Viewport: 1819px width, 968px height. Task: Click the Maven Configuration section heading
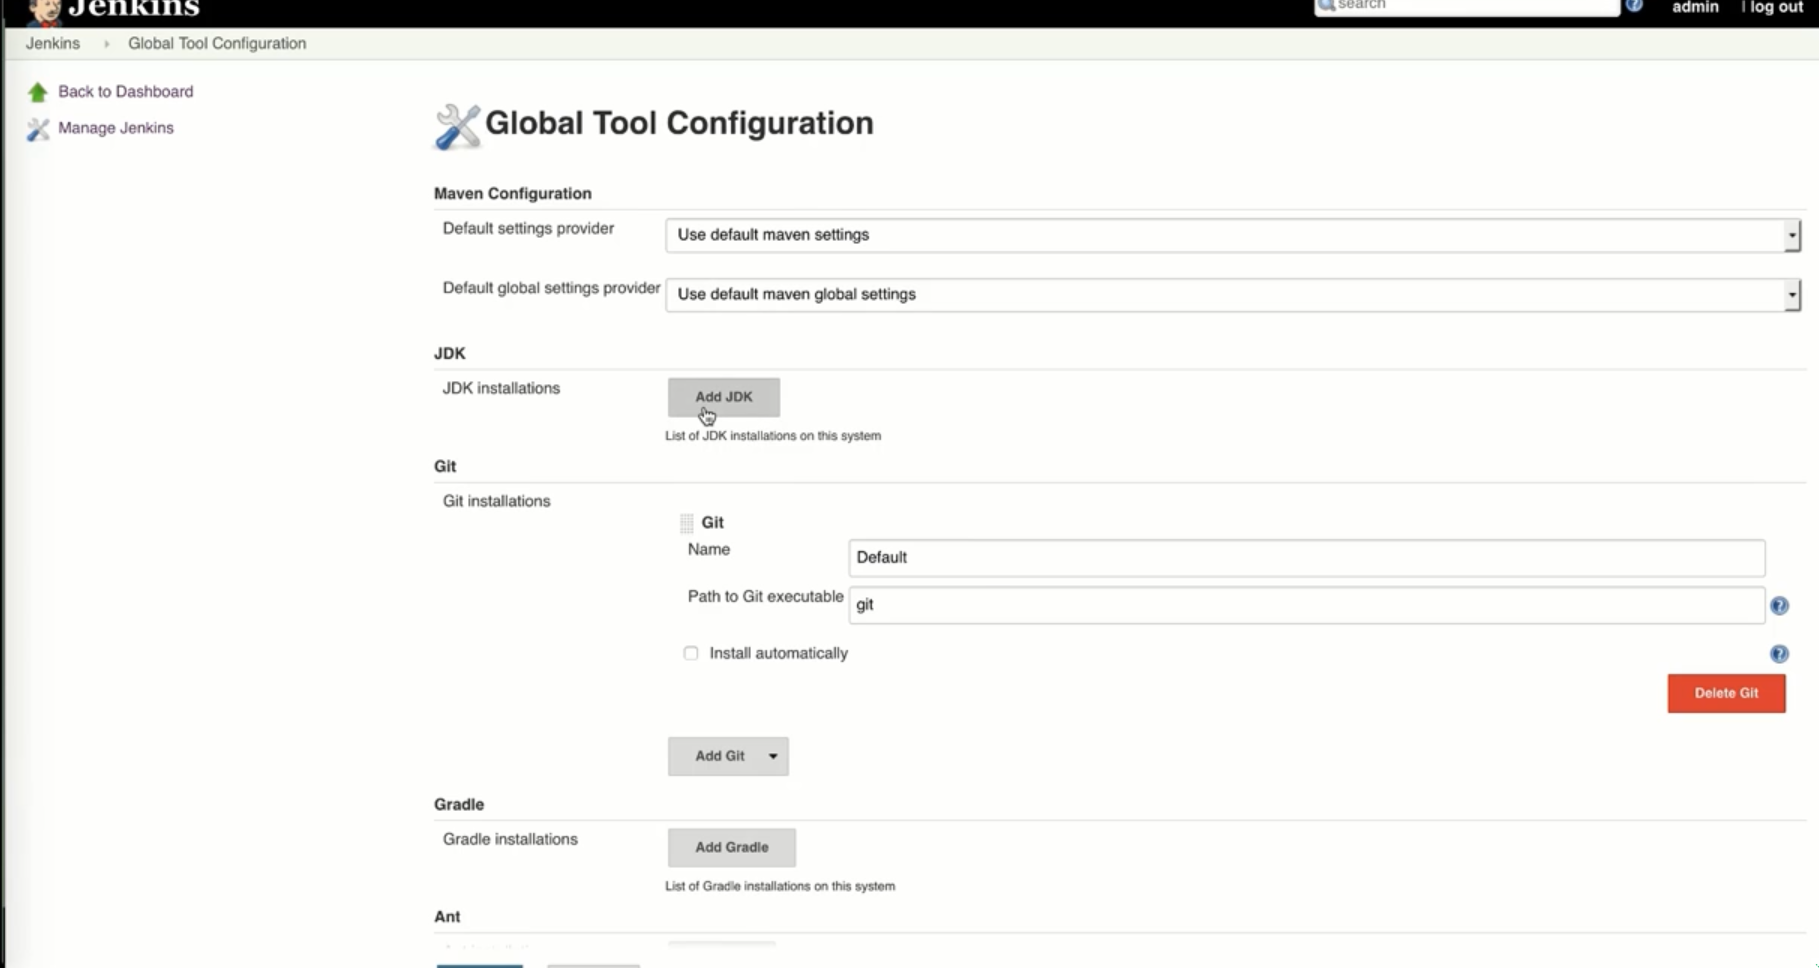click(513, 193)
